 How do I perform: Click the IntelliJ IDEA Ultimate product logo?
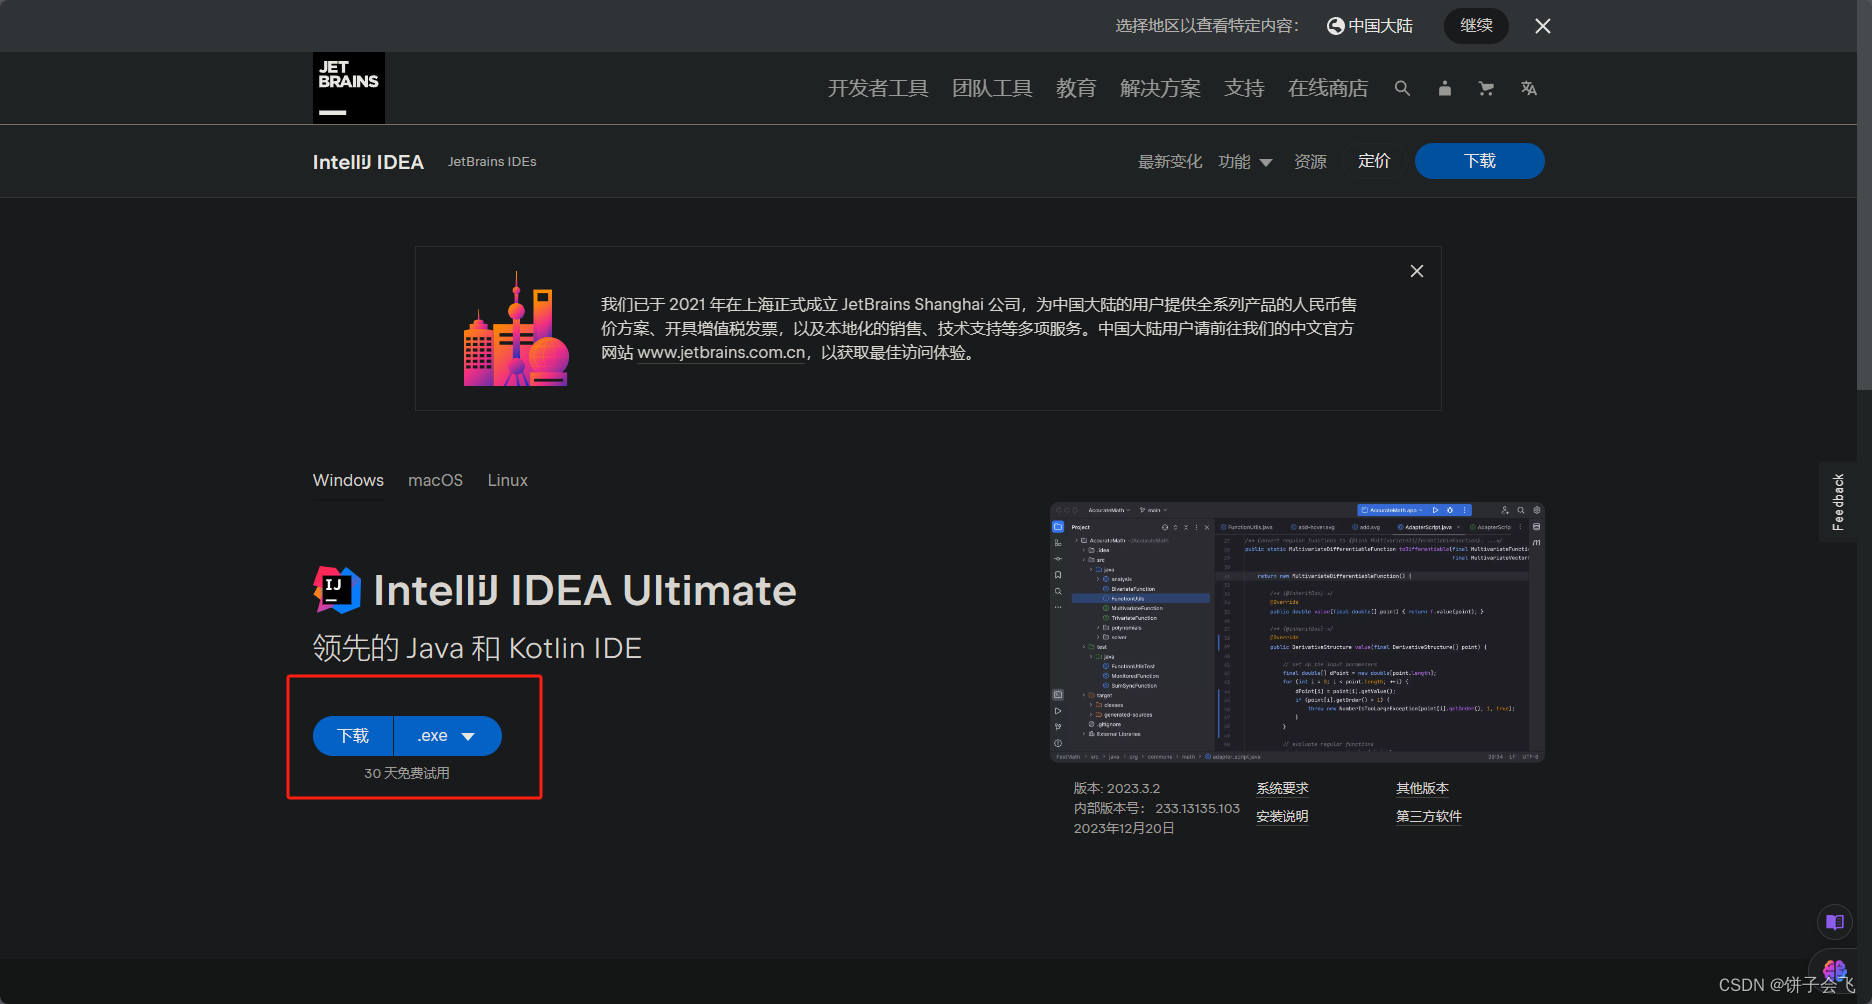pyautogui.click(x=337, y=589)
